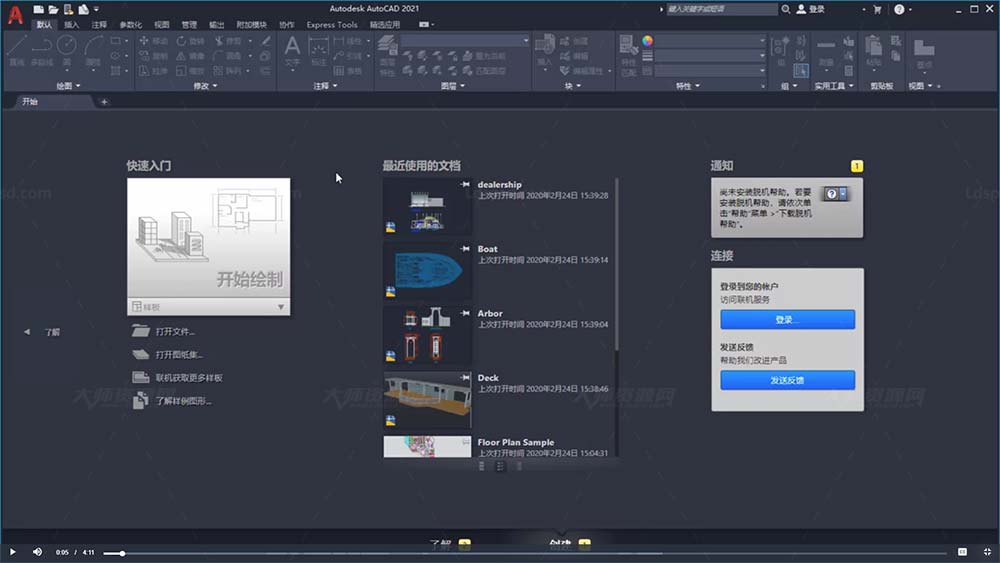
Task: Click the Learn left arrow navigation
Action: (27, 332)
